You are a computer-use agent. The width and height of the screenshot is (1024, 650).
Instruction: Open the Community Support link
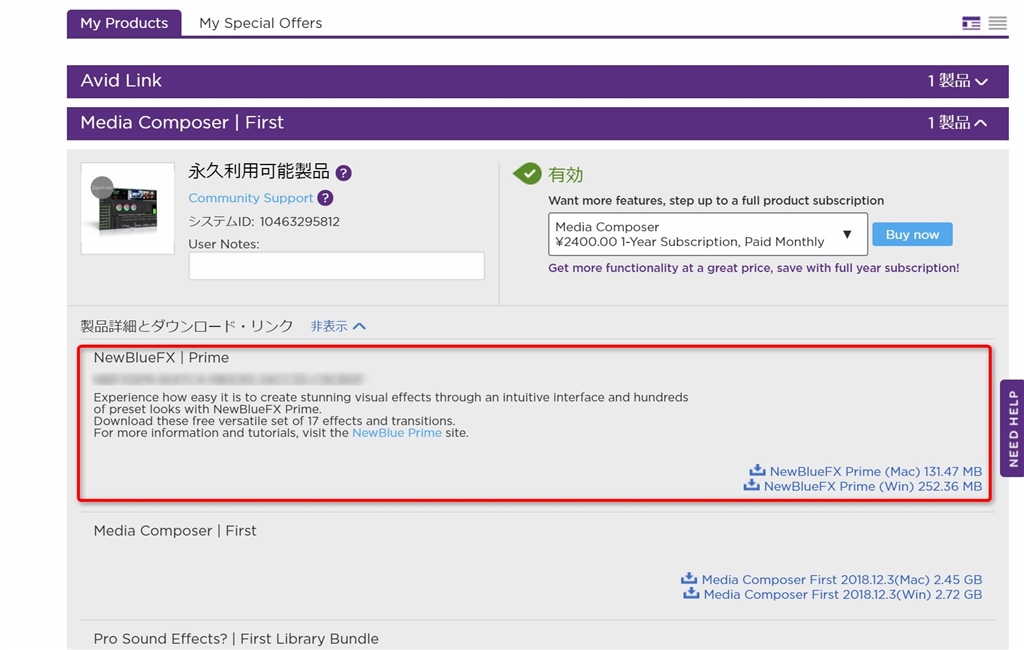pyautogui.click(x=251, y=198)
